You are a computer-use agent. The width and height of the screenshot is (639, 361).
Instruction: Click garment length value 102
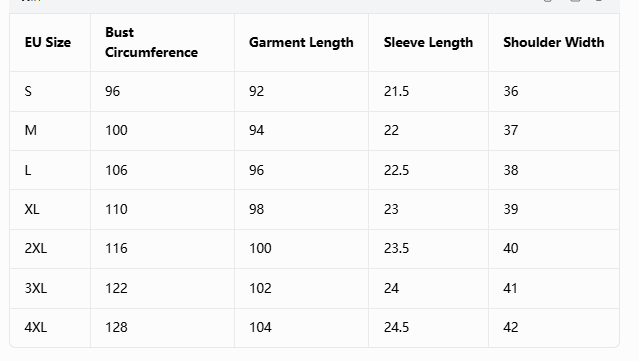coord(260,288)
